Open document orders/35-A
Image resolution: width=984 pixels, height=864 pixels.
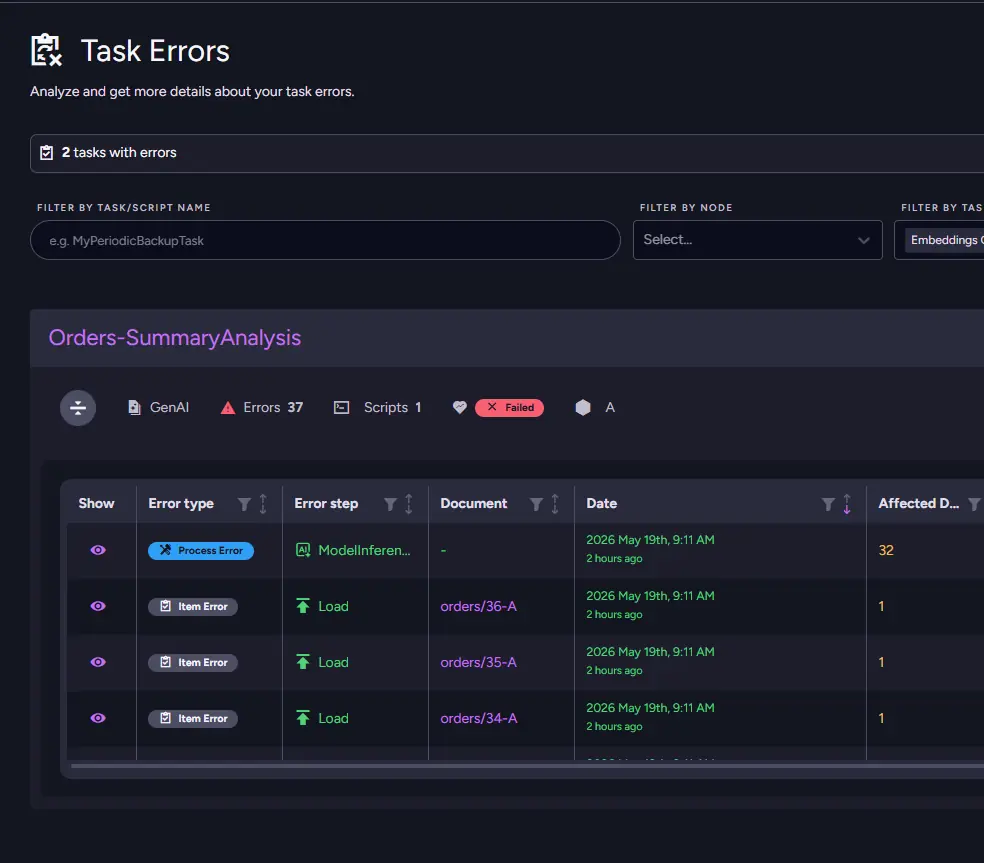pos(478,662)
